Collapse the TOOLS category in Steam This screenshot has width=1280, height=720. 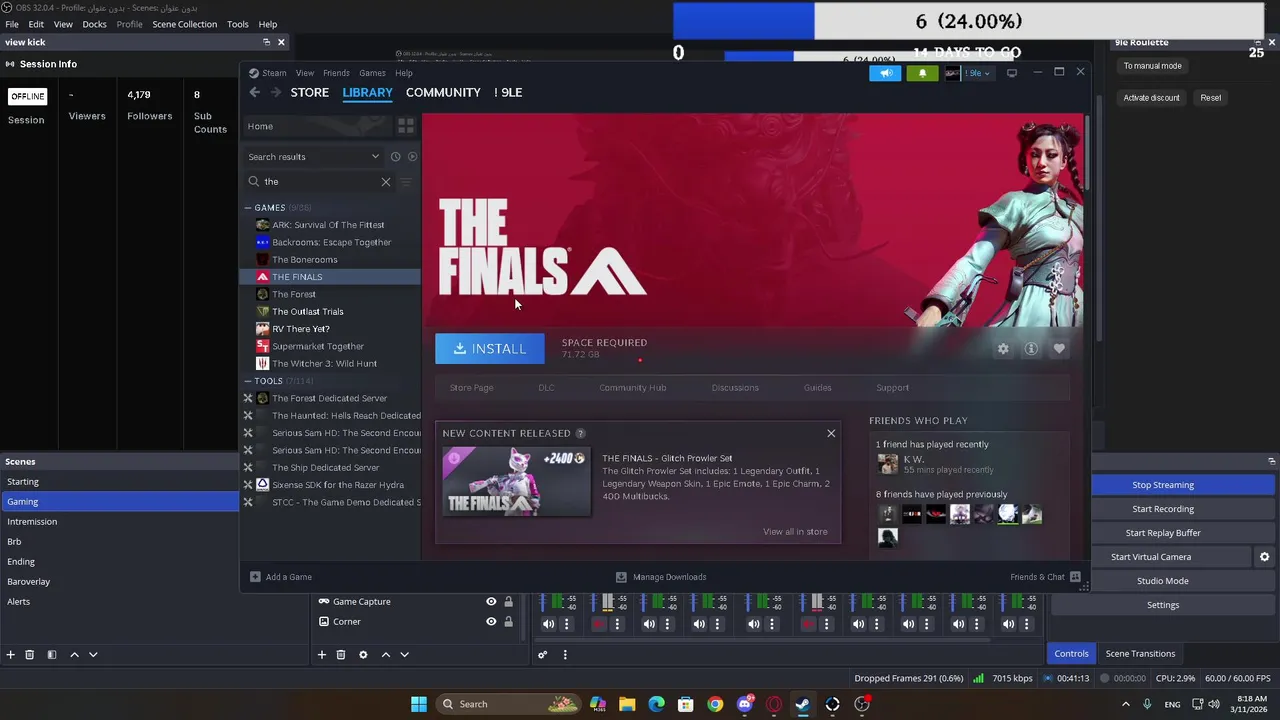[x=248, y=381]
